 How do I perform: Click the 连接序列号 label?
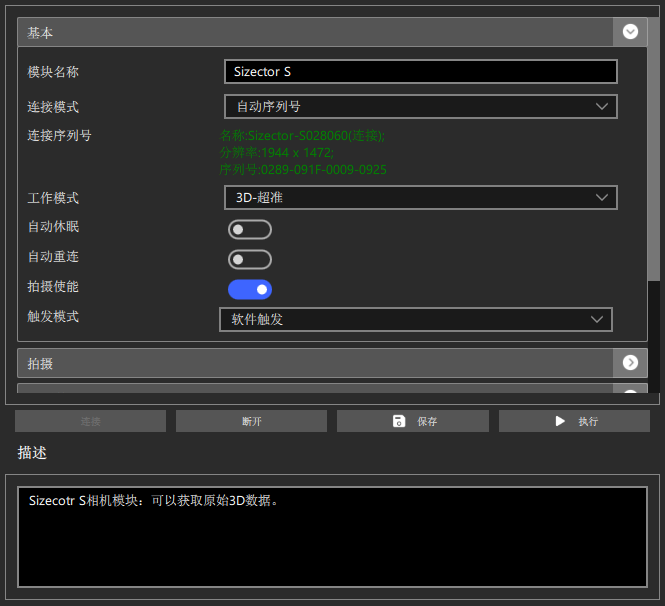click(59, 136)
